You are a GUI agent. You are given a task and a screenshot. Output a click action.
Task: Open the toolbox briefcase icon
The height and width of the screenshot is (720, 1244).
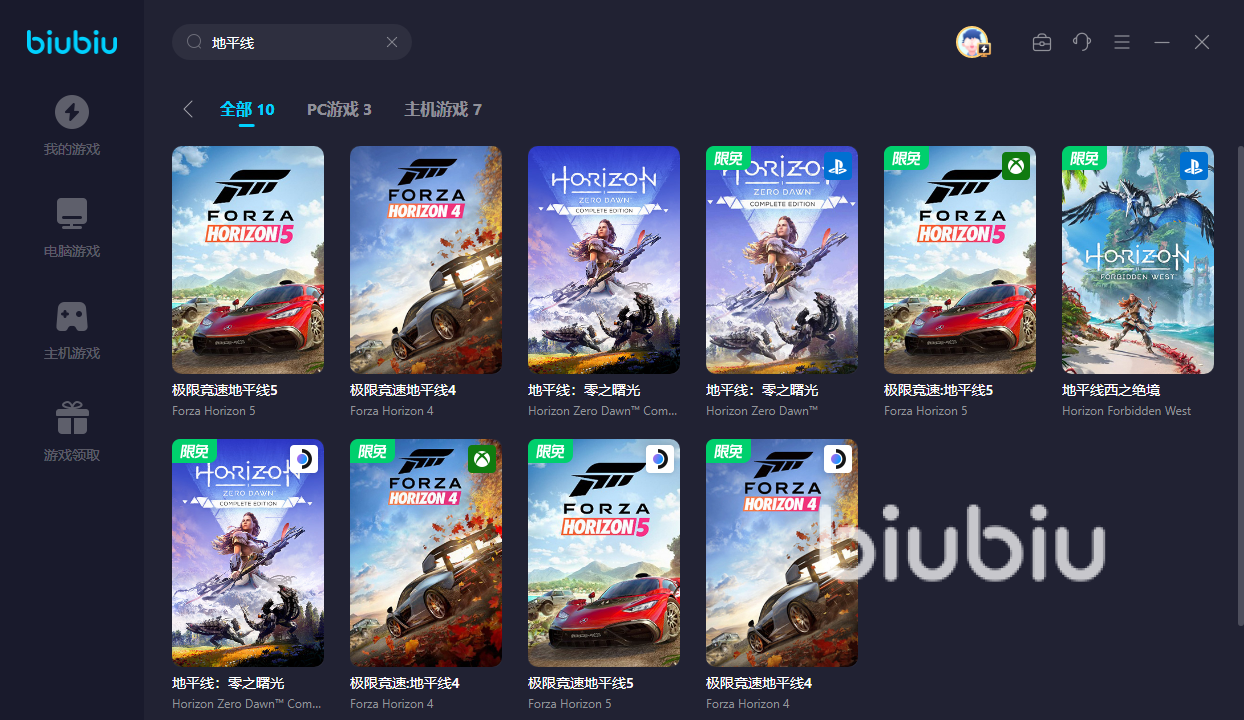(1042, 42)
